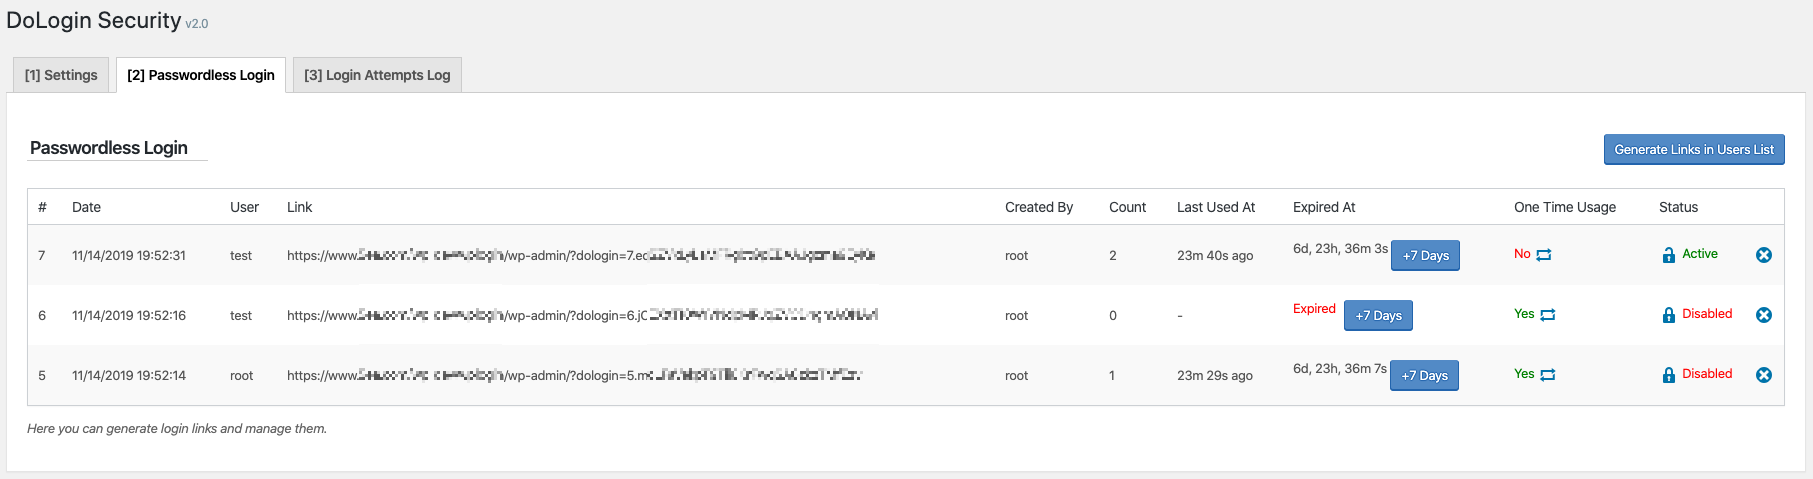The width and height of the screenshot is (1813, 479).
Task: Delete row 7 link with X icon
Action: click(1764, 255)
